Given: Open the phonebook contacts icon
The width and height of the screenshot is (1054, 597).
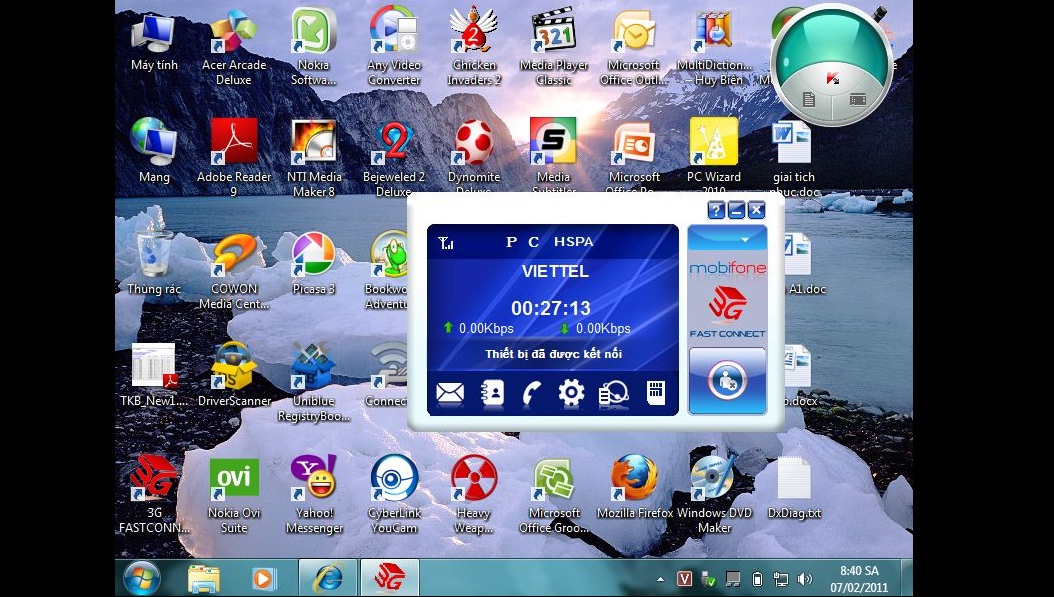Looking at the screenshot, I should click(490, 393).
